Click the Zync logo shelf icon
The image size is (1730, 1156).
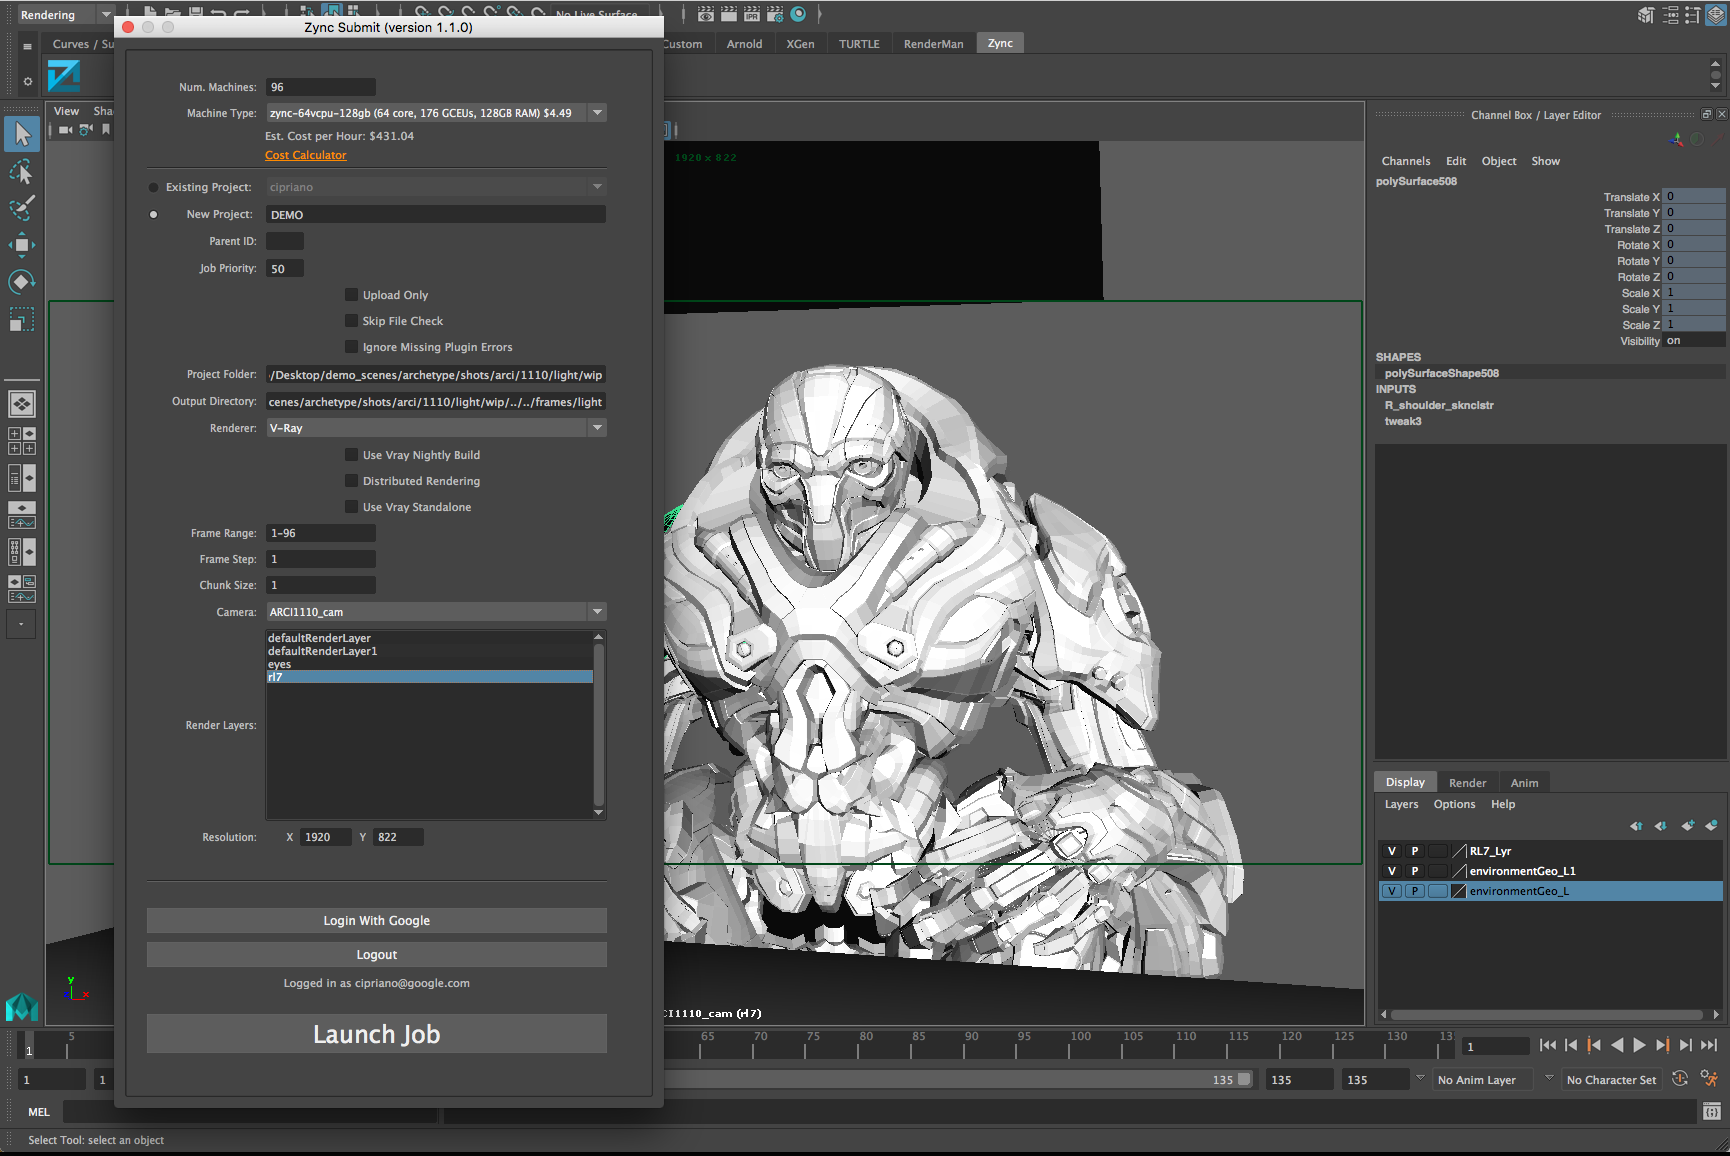(x=64, y=76)
